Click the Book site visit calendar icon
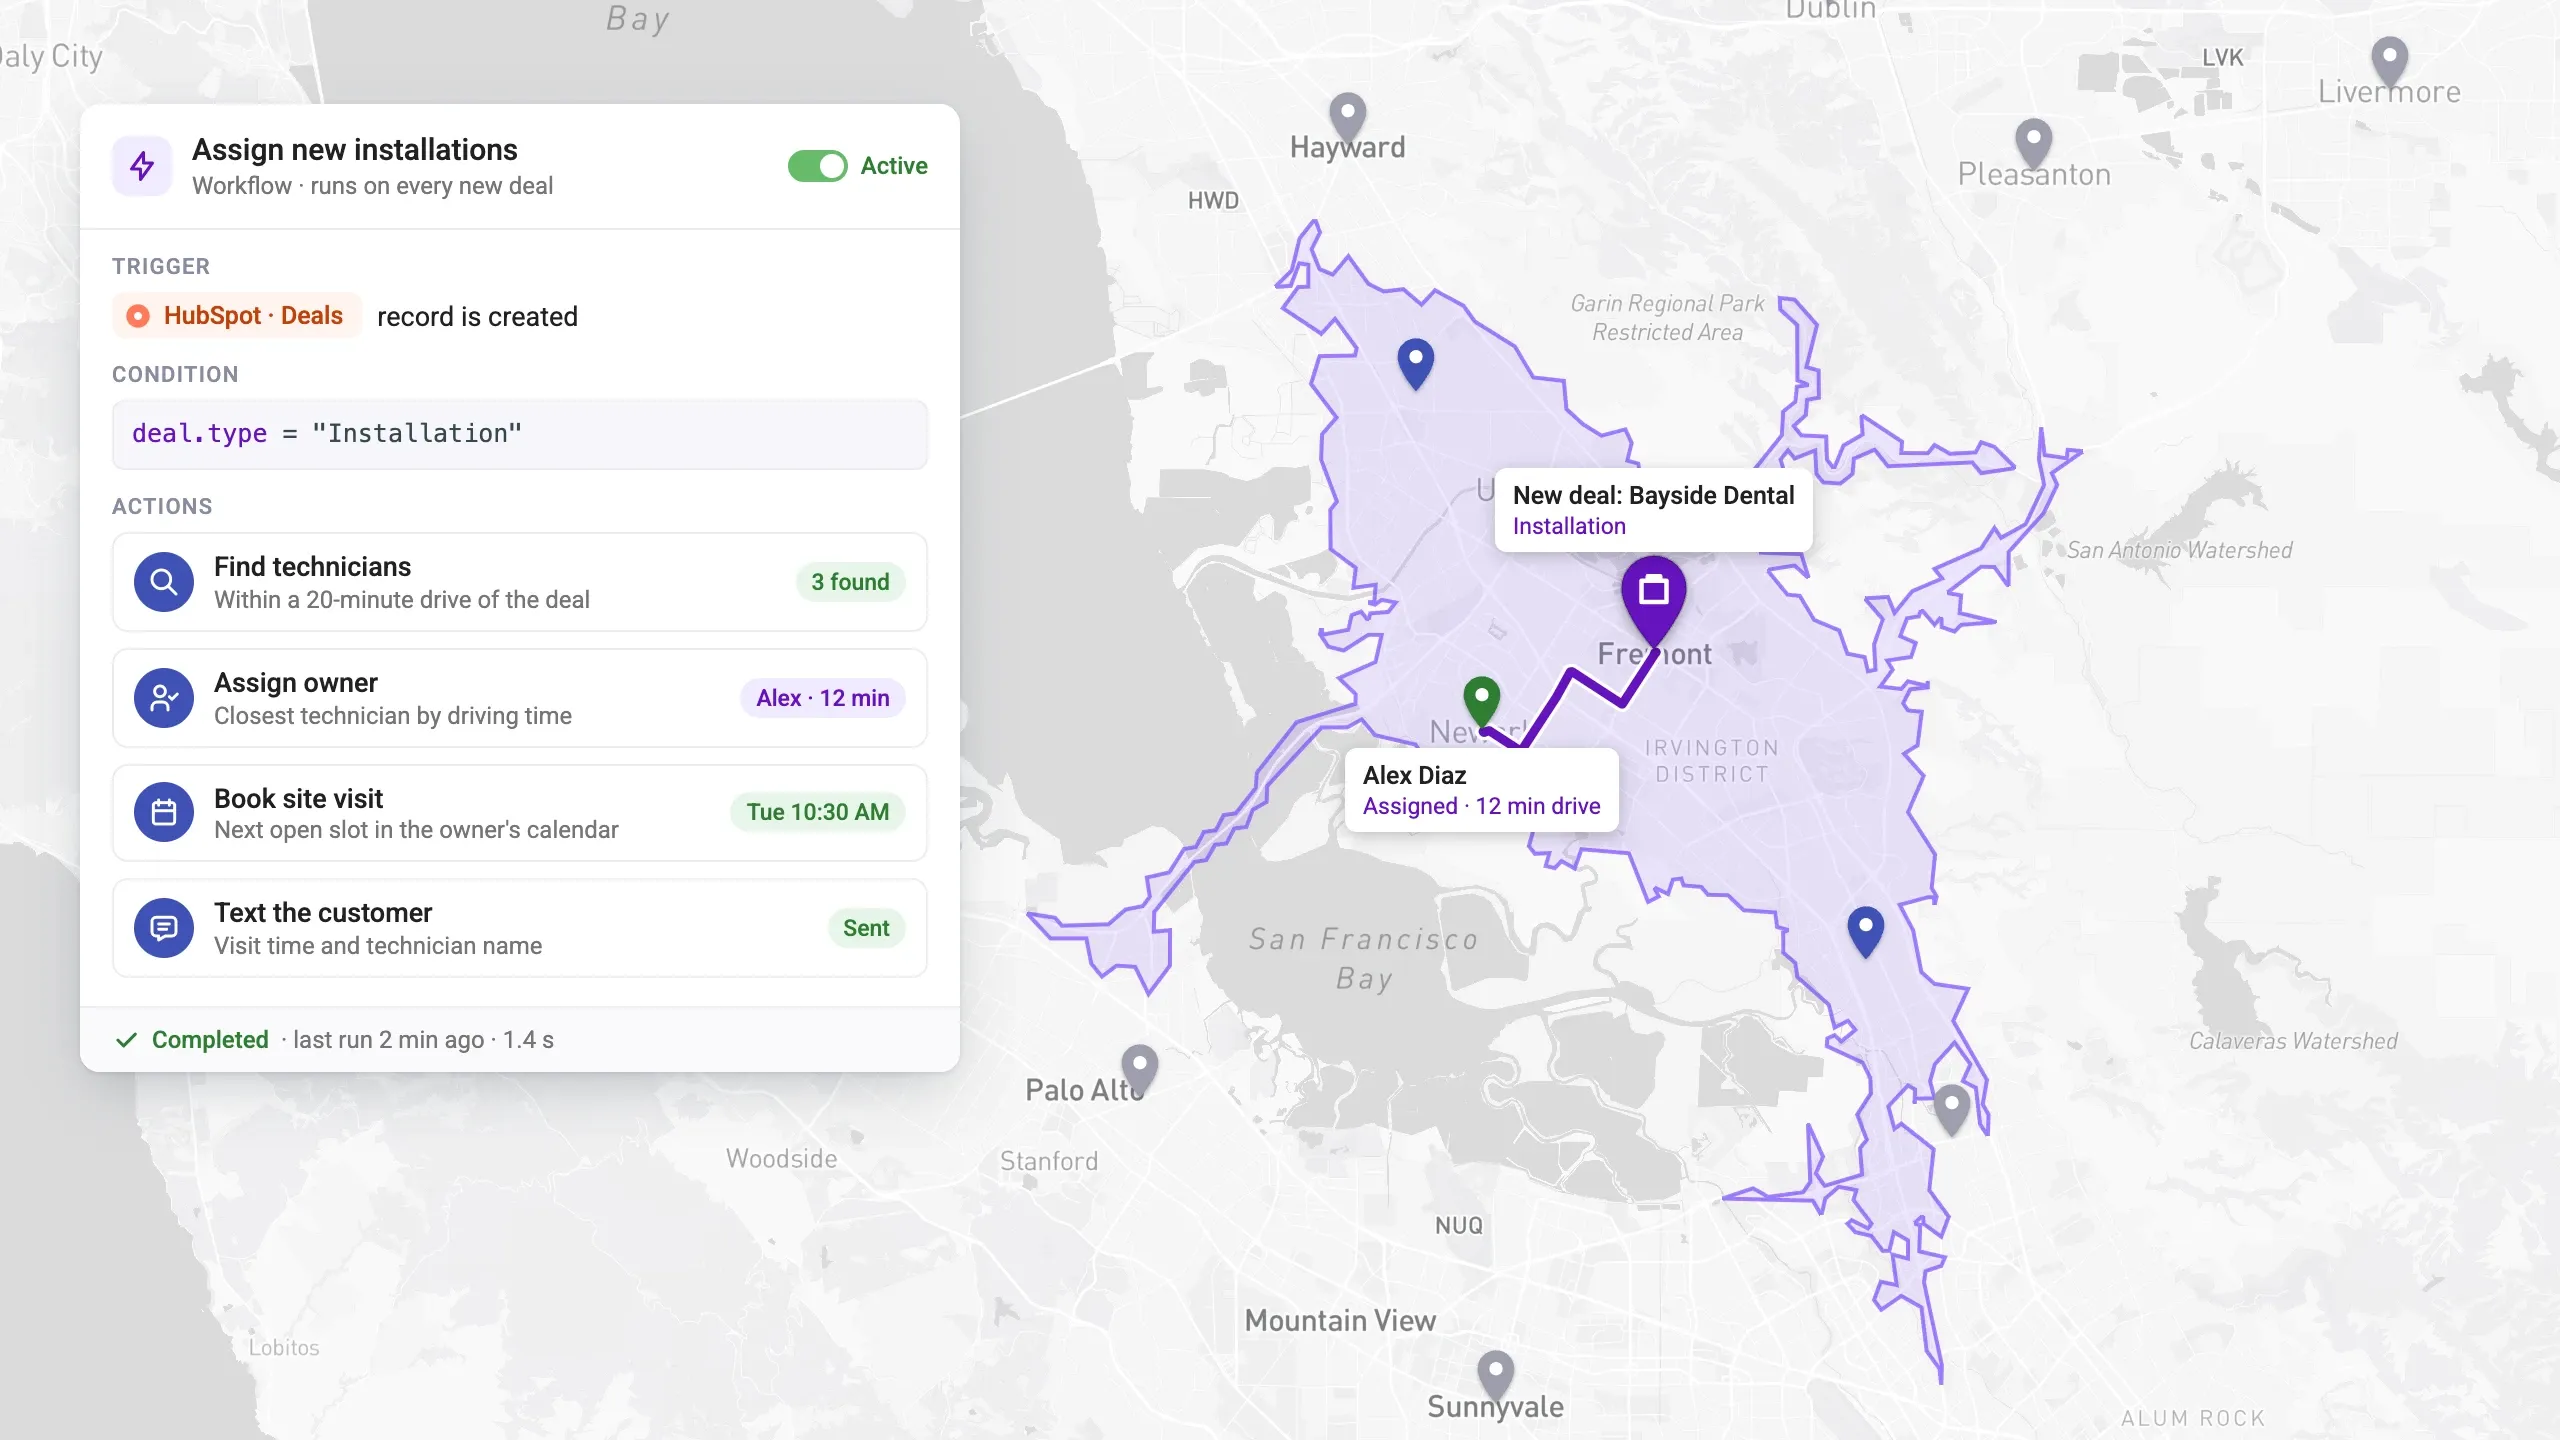This screenshot has height=1440, width=2560. coord(164,812)
